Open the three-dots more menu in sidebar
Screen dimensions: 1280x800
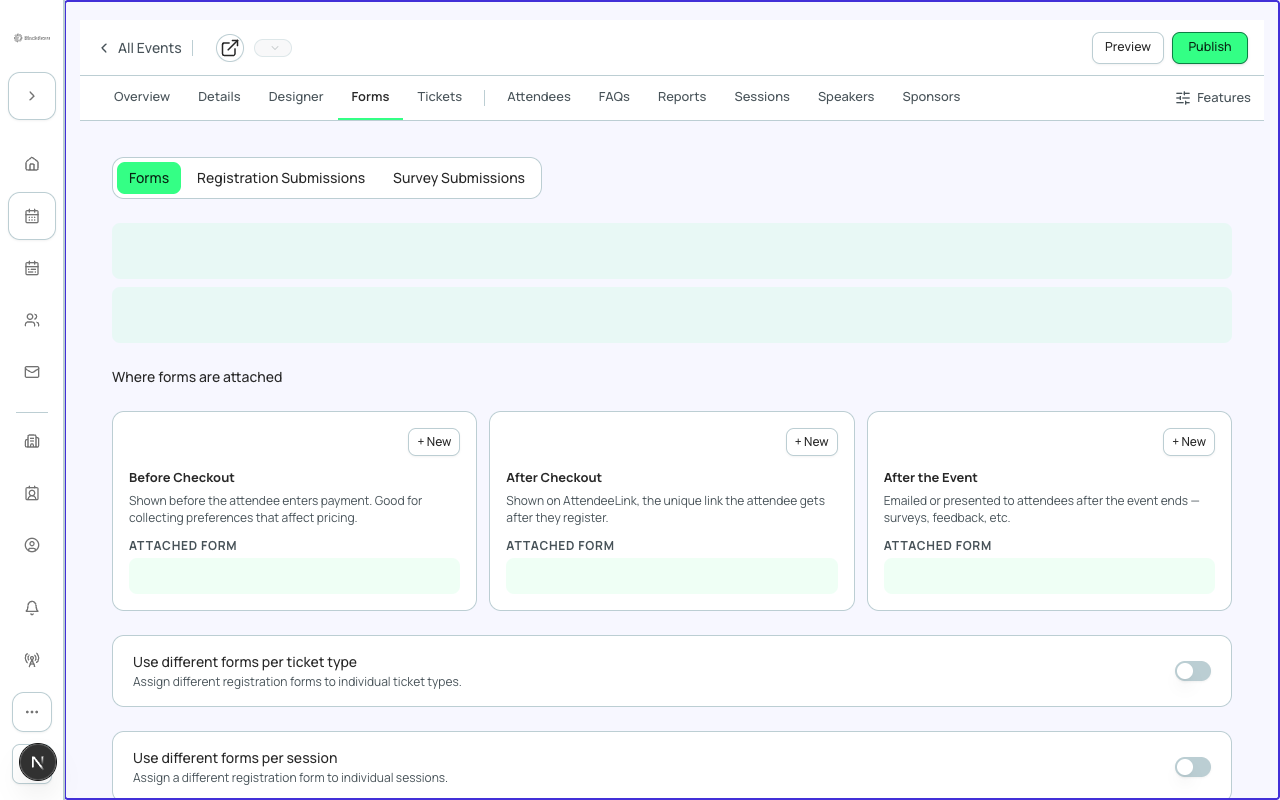[x=32, y=712]
